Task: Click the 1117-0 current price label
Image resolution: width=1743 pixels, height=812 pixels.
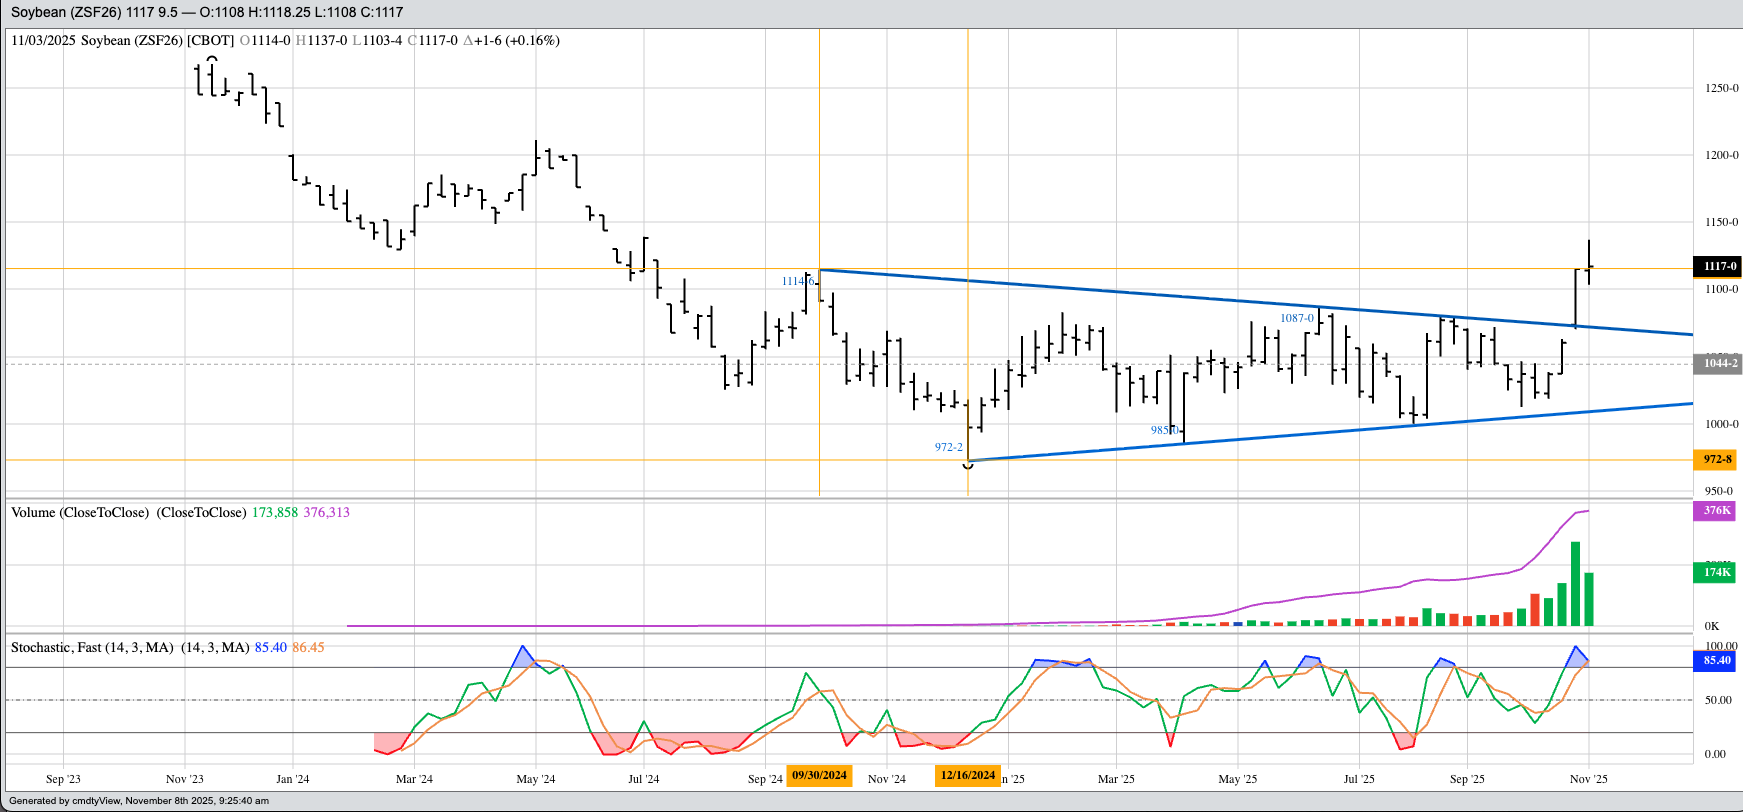Action: (x=1717, y=266)
